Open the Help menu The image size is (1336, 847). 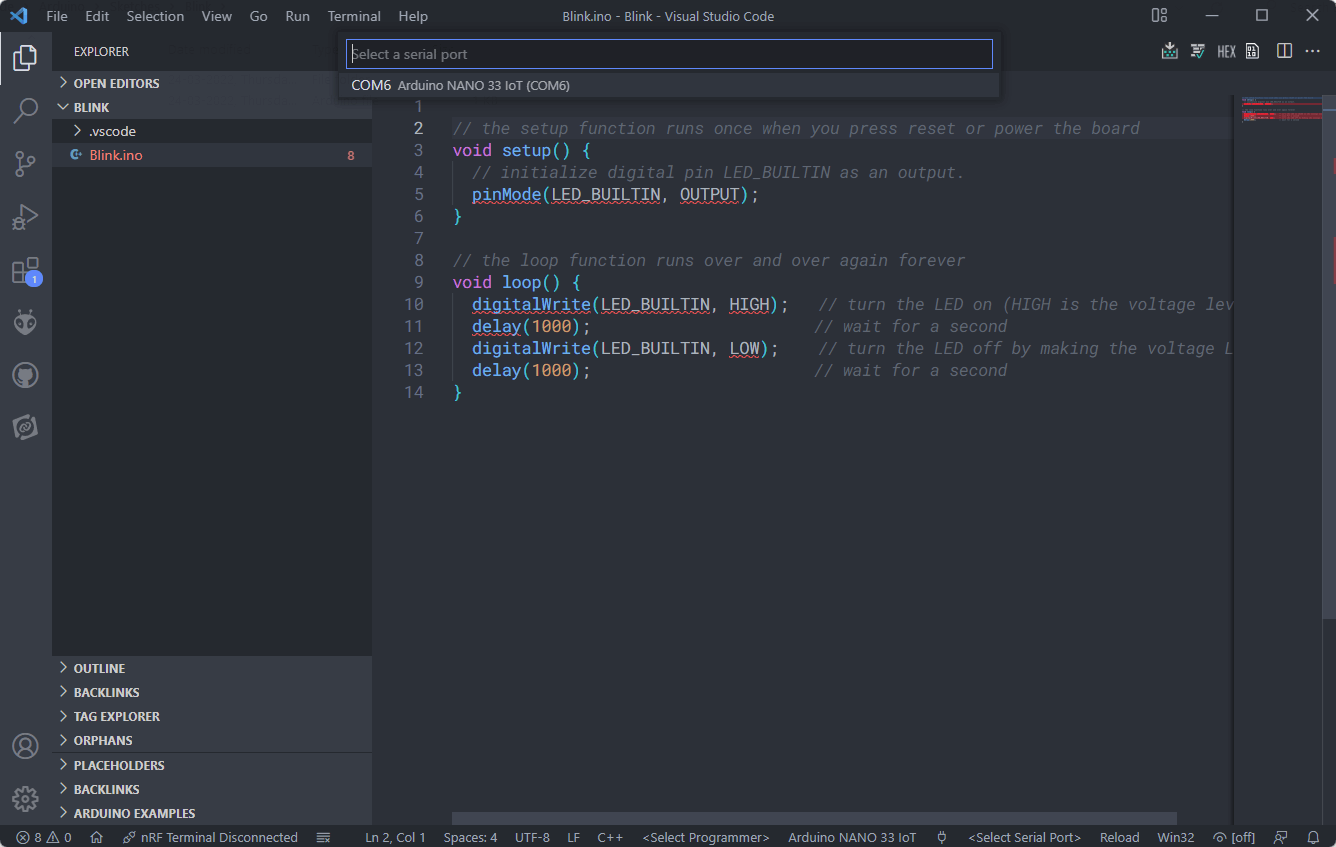pos(413,16)
